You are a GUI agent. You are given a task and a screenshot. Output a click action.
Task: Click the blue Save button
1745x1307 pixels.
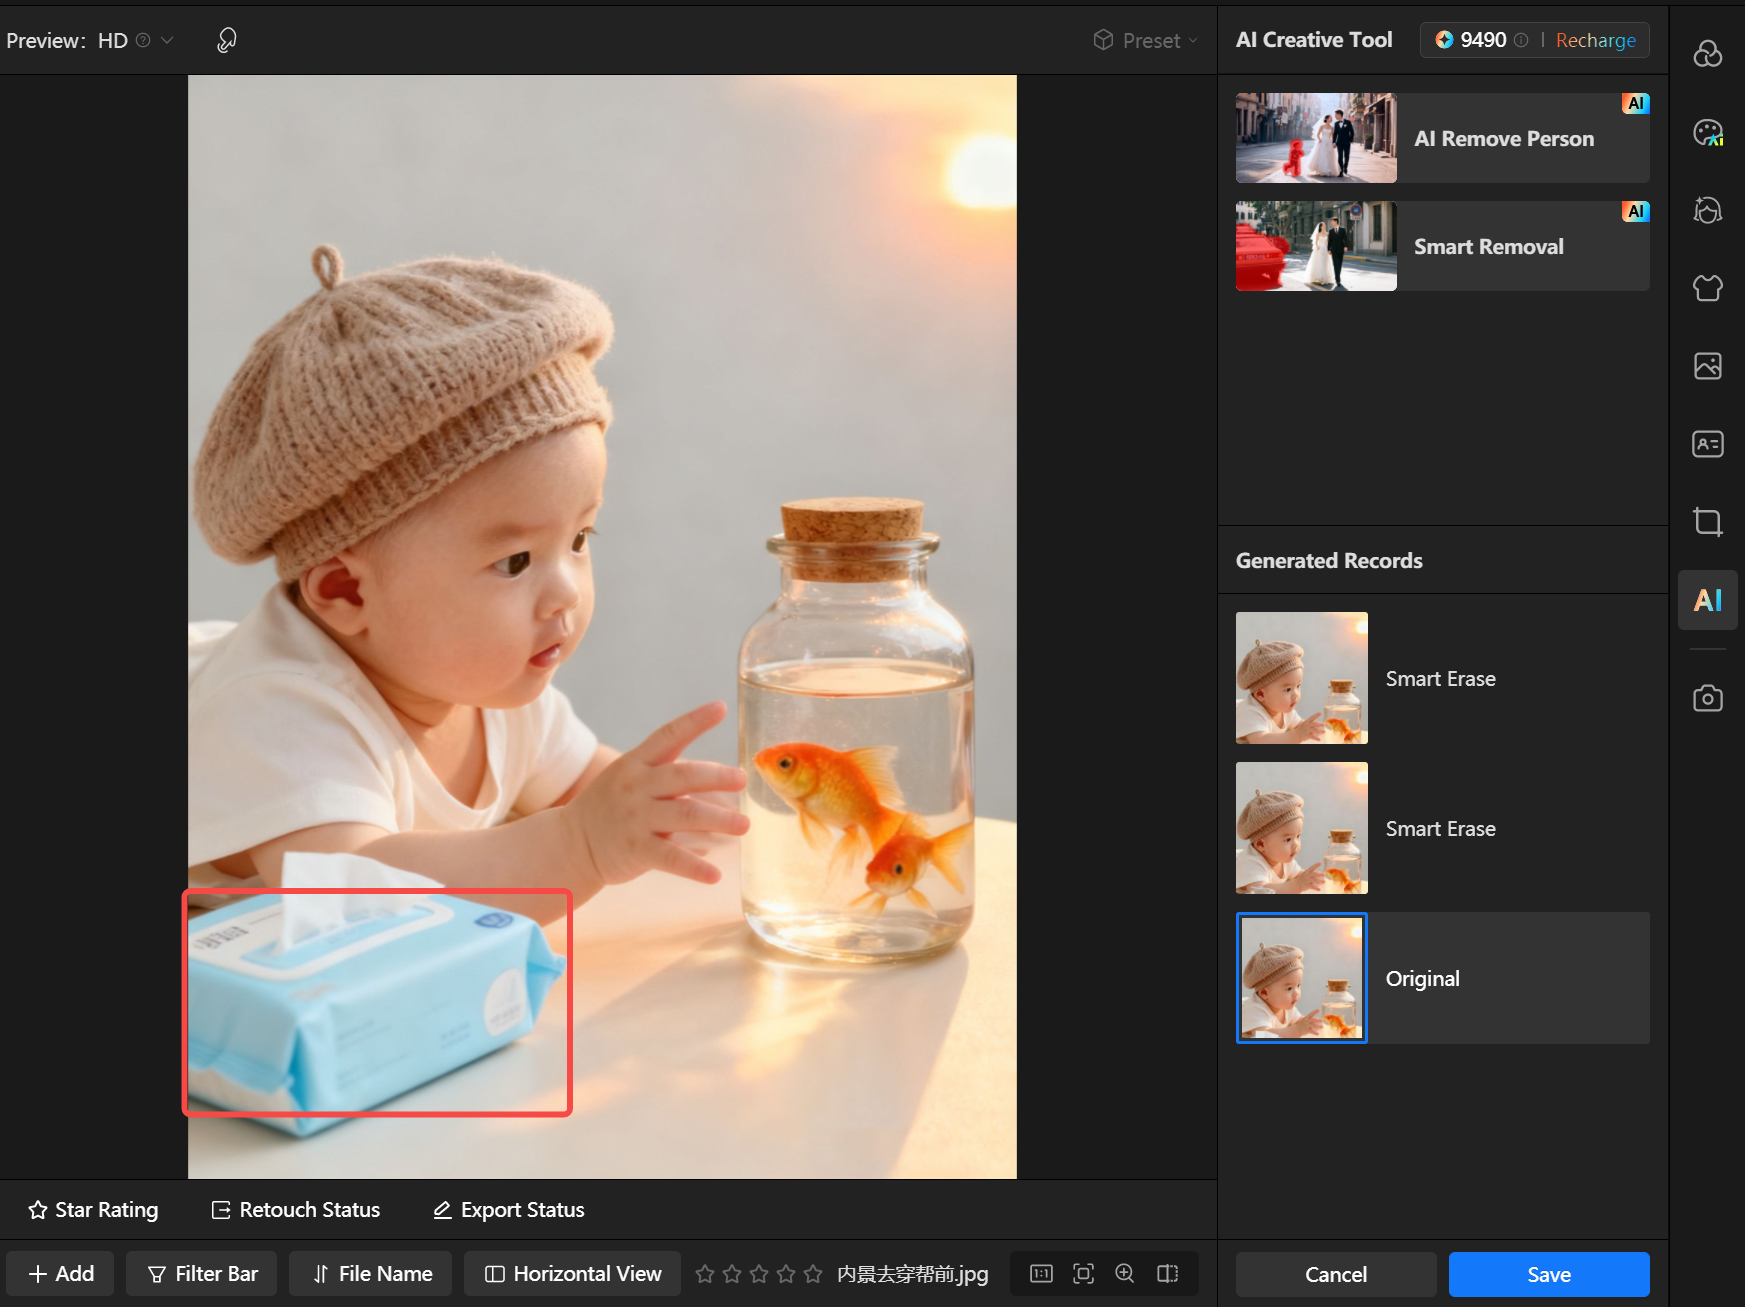(1548, 1274)
